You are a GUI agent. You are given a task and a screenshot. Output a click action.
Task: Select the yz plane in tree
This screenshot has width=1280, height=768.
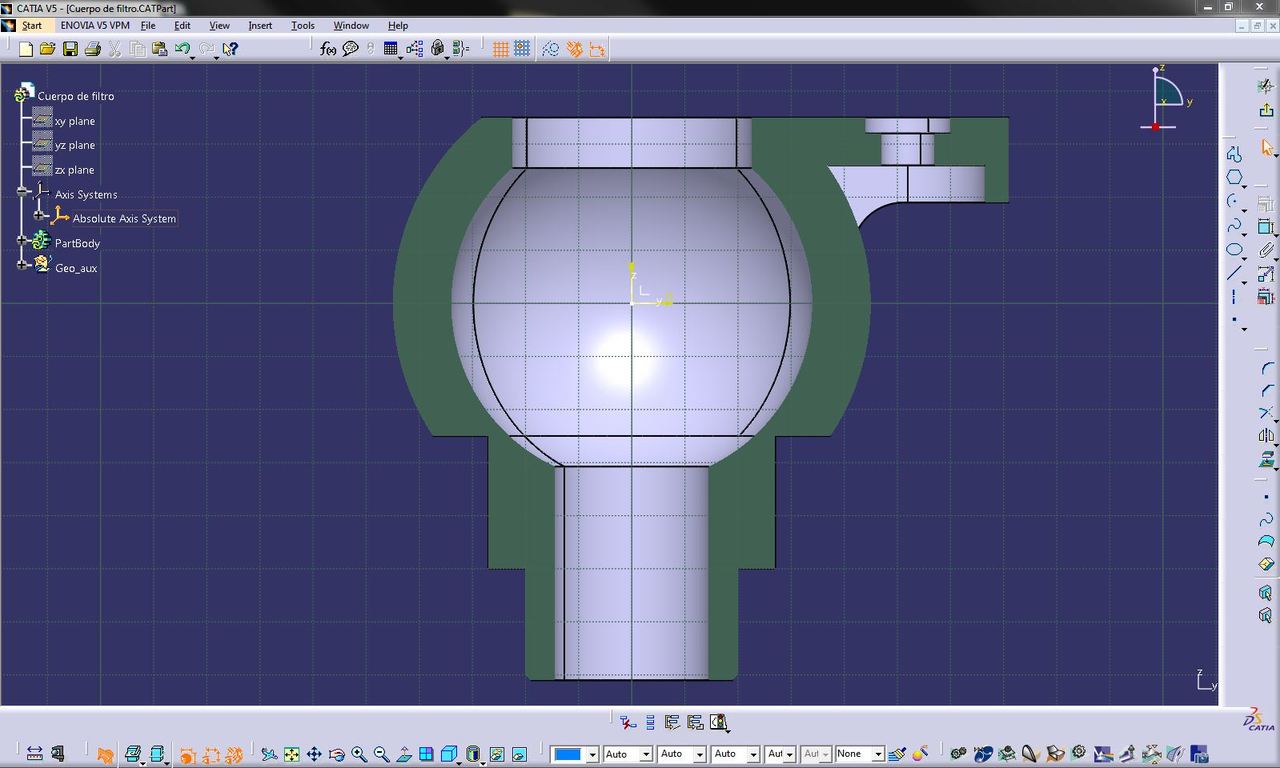(75, 145)
